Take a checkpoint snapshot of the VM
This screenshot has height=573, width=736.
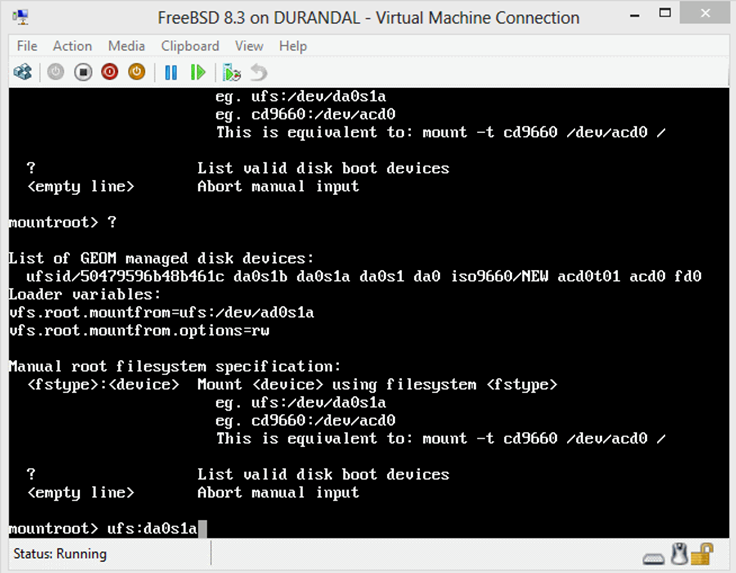[x=231, y=72]
